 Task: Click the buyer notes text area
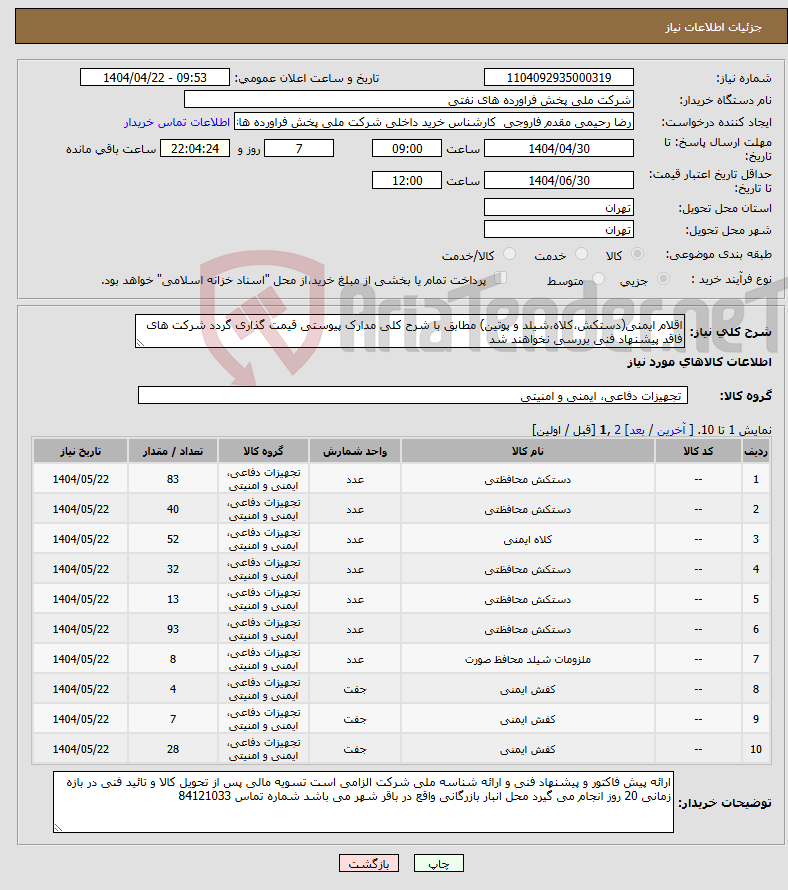pyautogui.click(x=363, y=802)
